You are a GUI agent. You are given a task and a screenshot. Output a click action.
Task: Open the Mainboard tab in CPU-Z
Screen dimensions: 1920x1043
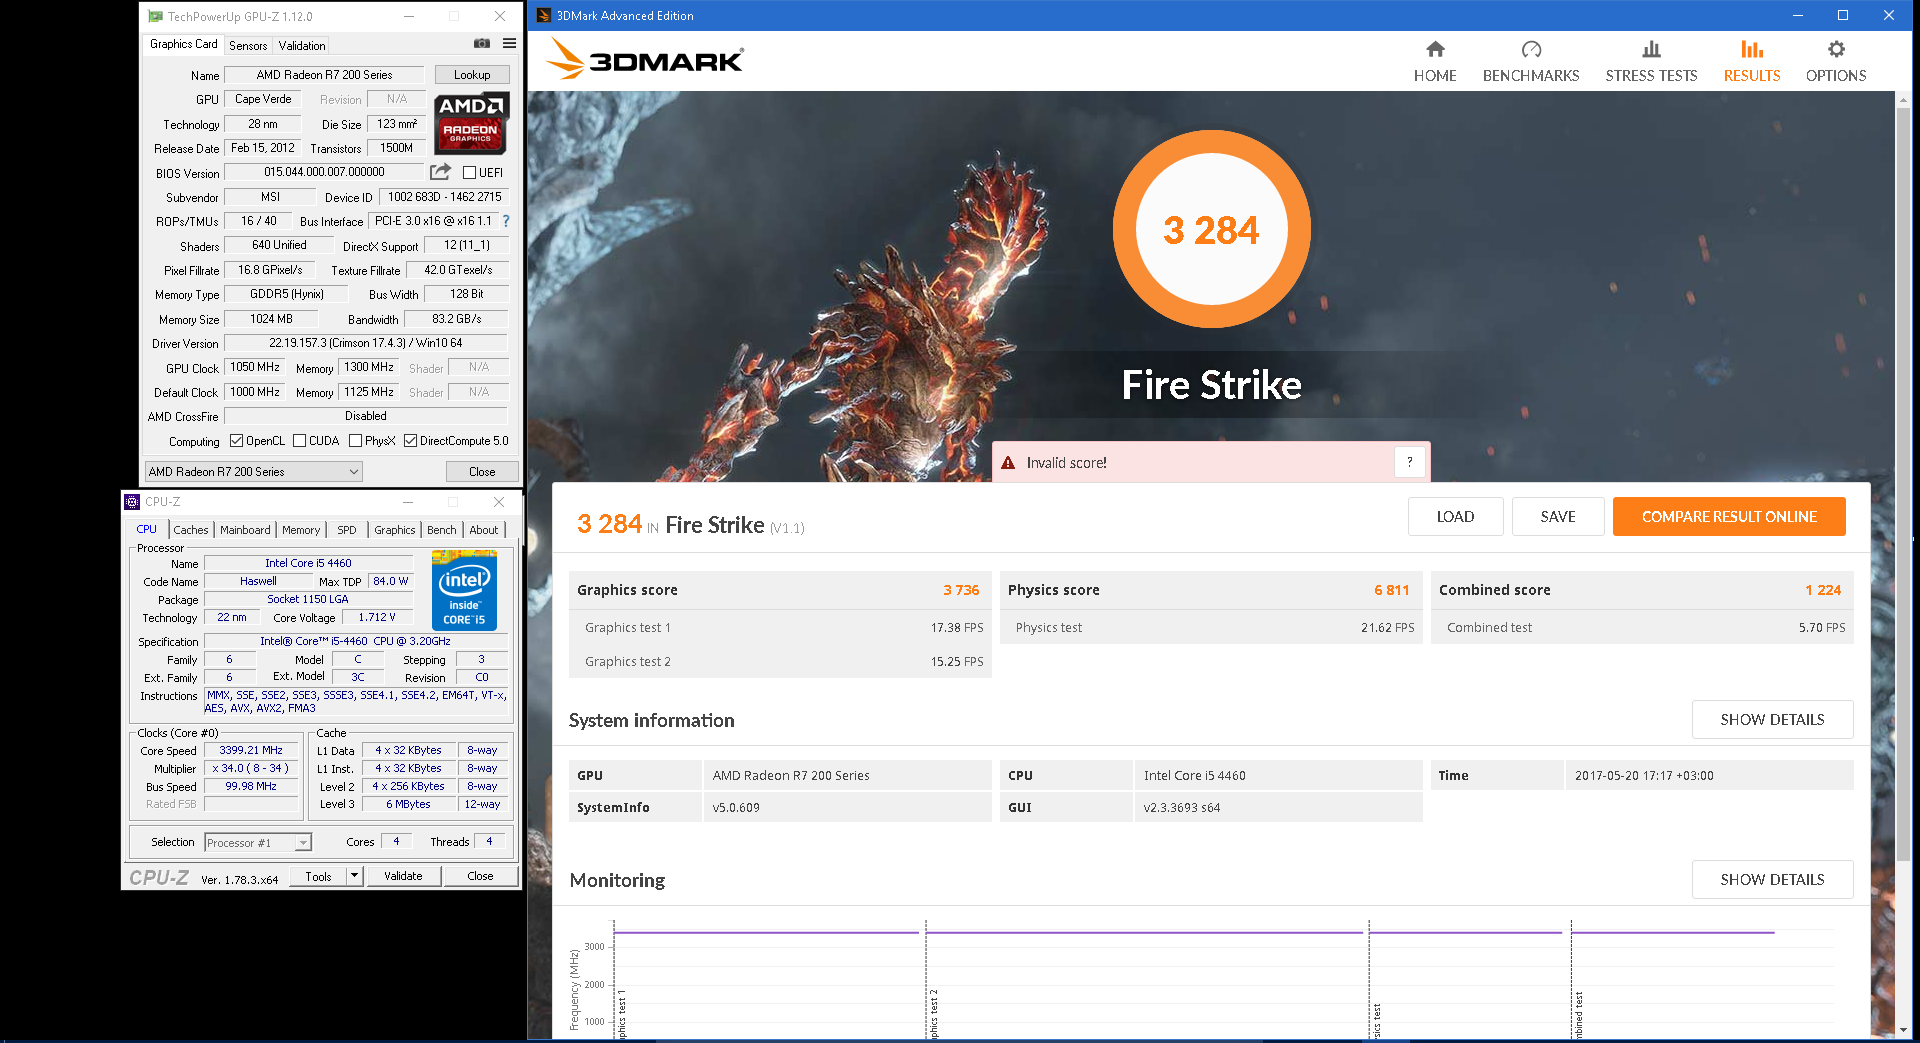(x=245, y=530)
